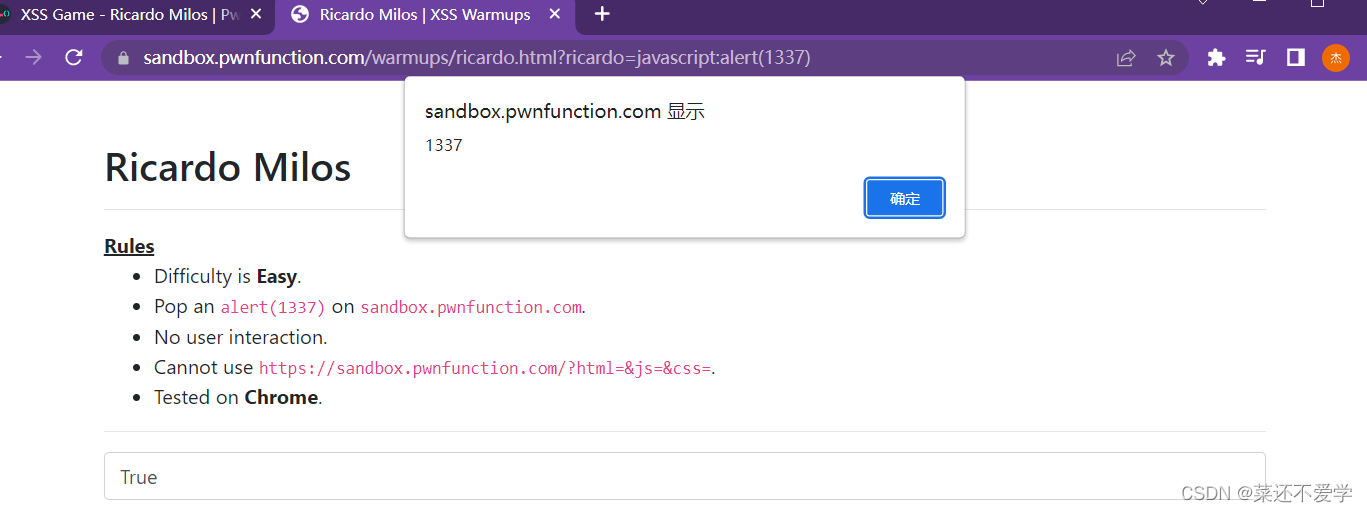
Task: Click the https://sandbox.pwnfunction.com/?html=&js=&css= text
Action: coord(485,368)
